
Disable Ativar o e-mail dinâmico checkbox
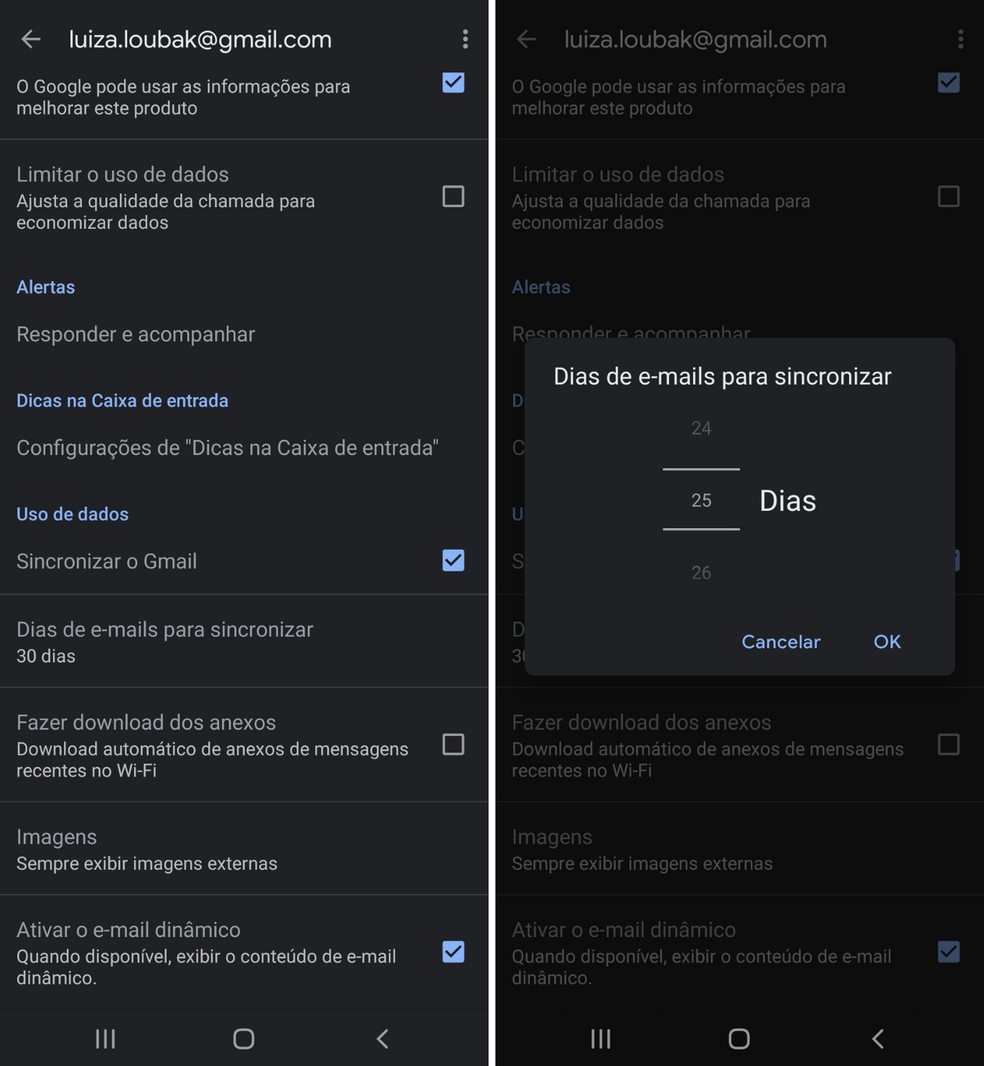453,952
